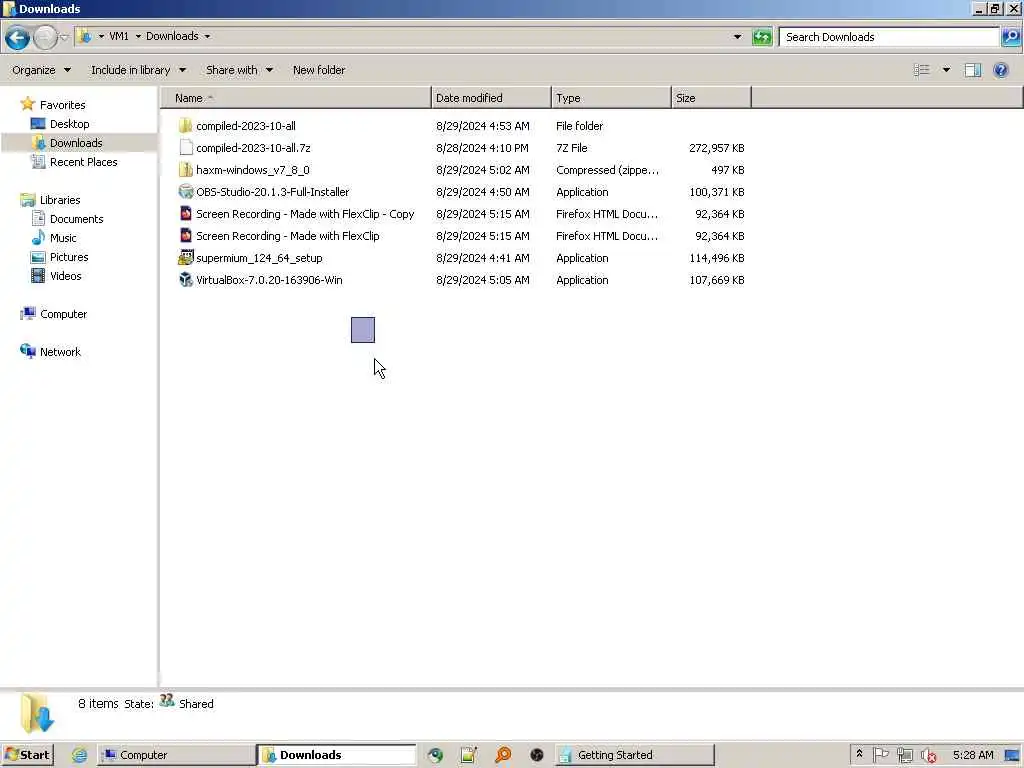Image resolution: width=1024 pixels, height=768 pixels.
Task: Open the Music library
Action: (63, 238)
